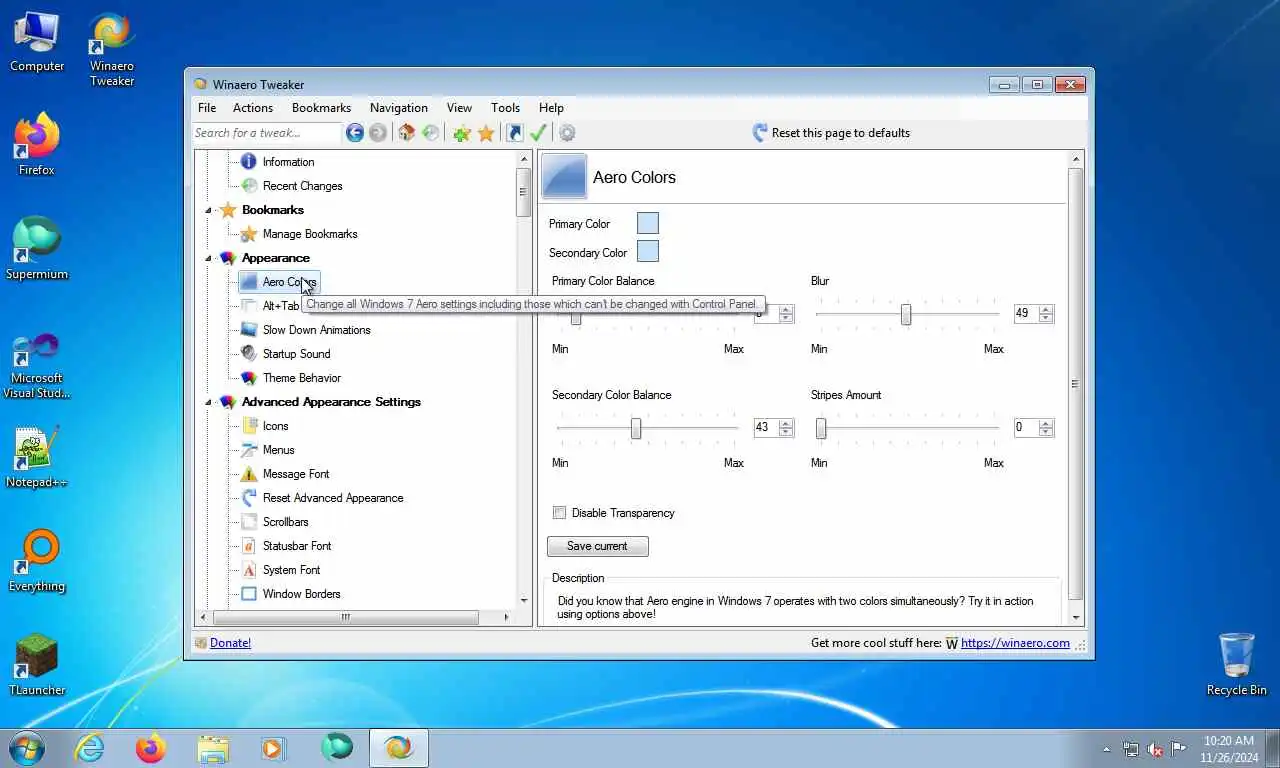Click the Window Borders icon

249,594
